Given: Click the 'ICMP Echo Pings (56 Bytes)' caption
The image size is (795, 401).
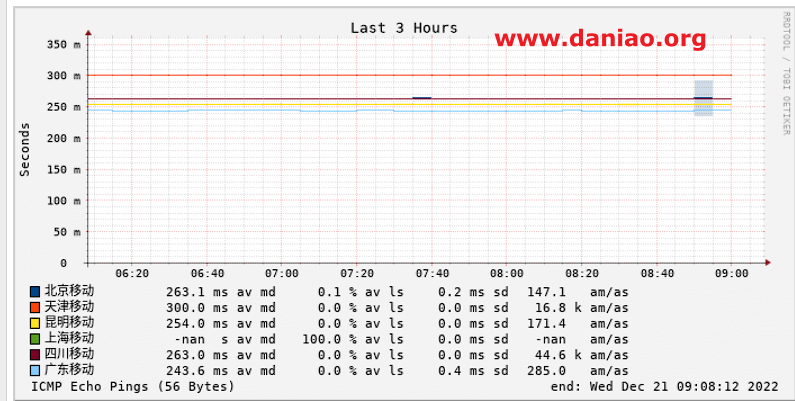Looking at the screenshot, I should pos(132,386).
